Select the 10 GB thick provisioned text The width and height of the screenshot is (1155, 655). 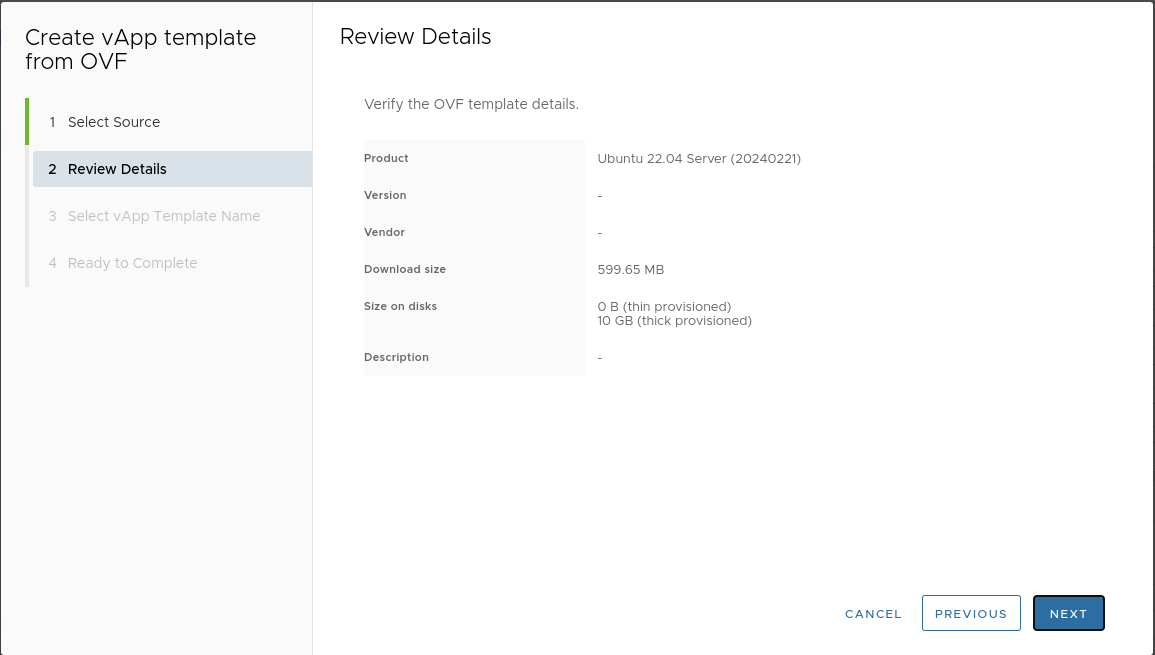click(x=674, y=321)
